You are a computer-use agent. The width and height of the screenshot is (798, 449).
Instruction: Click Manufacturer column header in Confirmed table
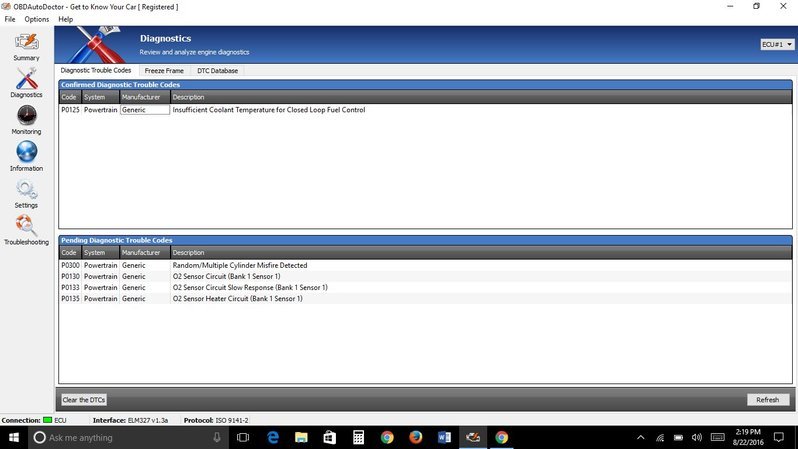point(145,97)
